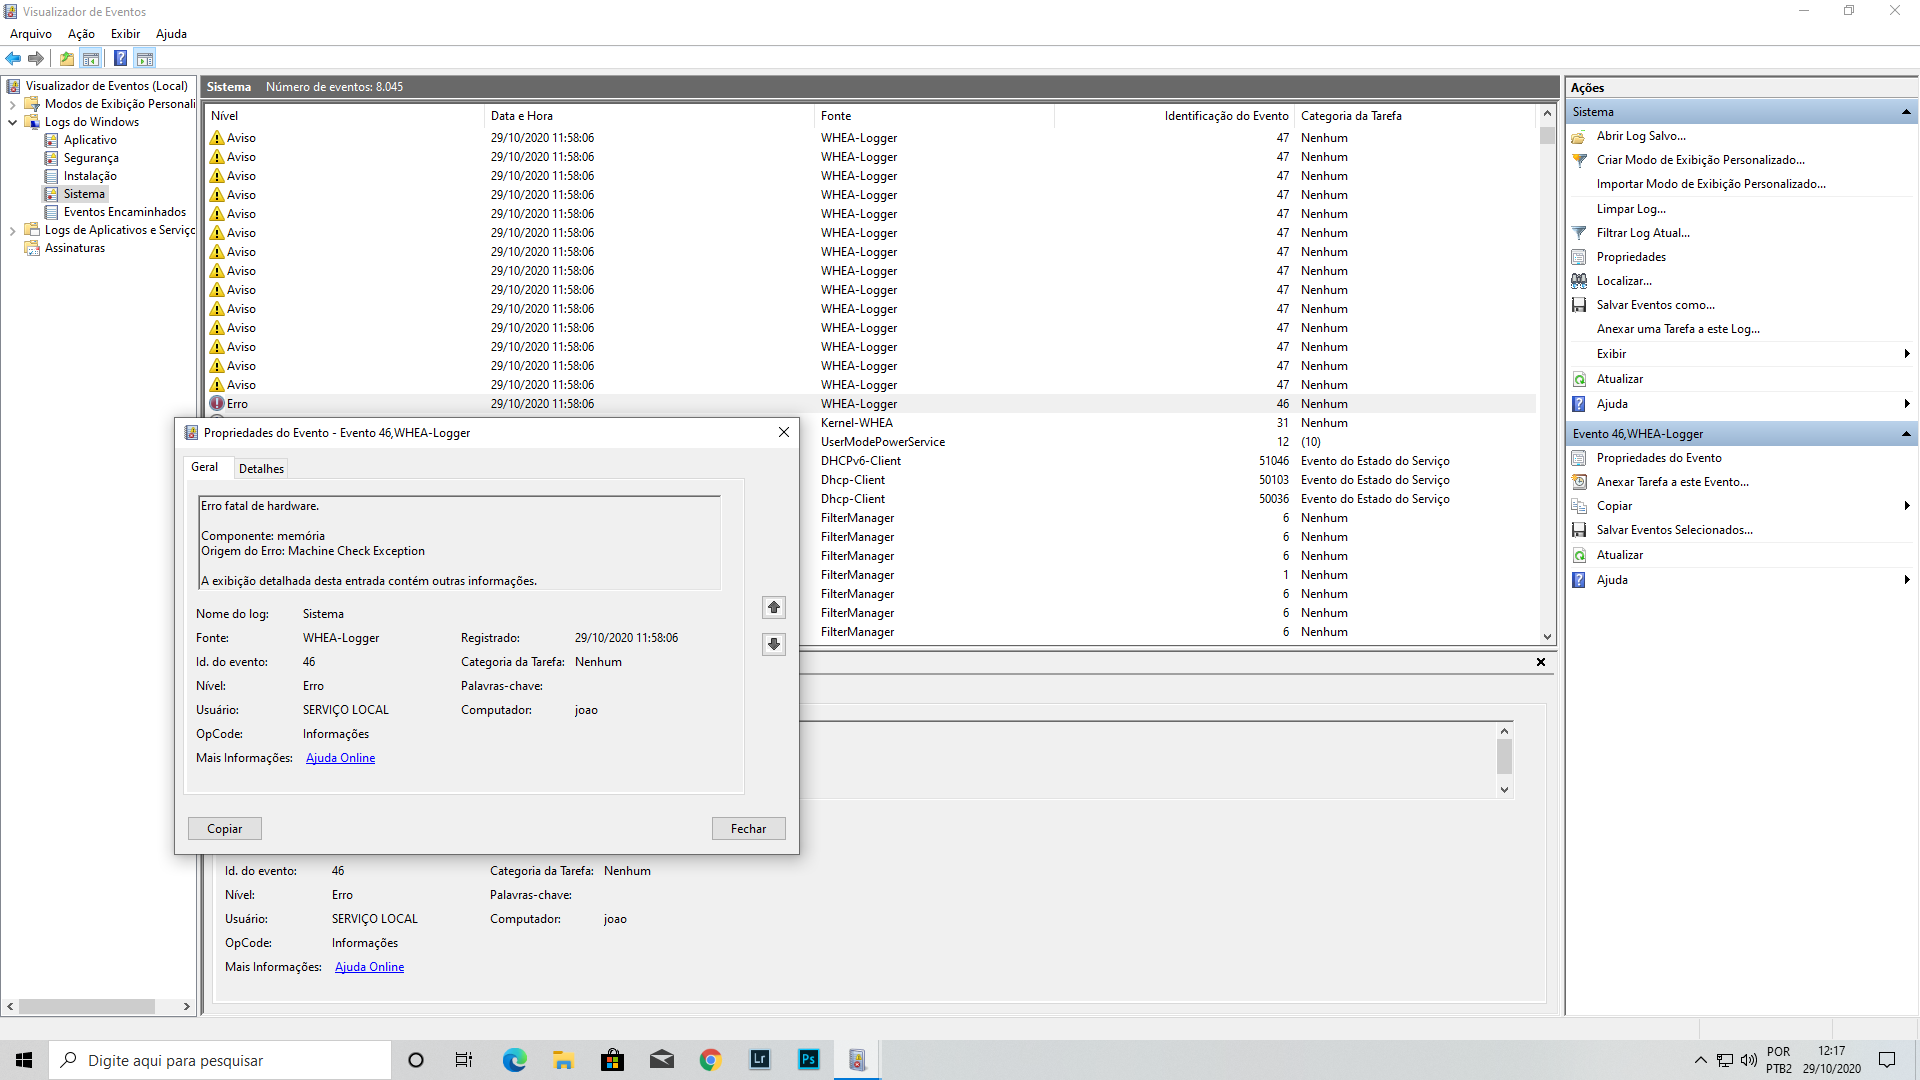This screenshot has width=1920, height=1080.
Task: Switch to Detalhes tab in event dialog
Action: pyautogui.click(x=261, y=468)
